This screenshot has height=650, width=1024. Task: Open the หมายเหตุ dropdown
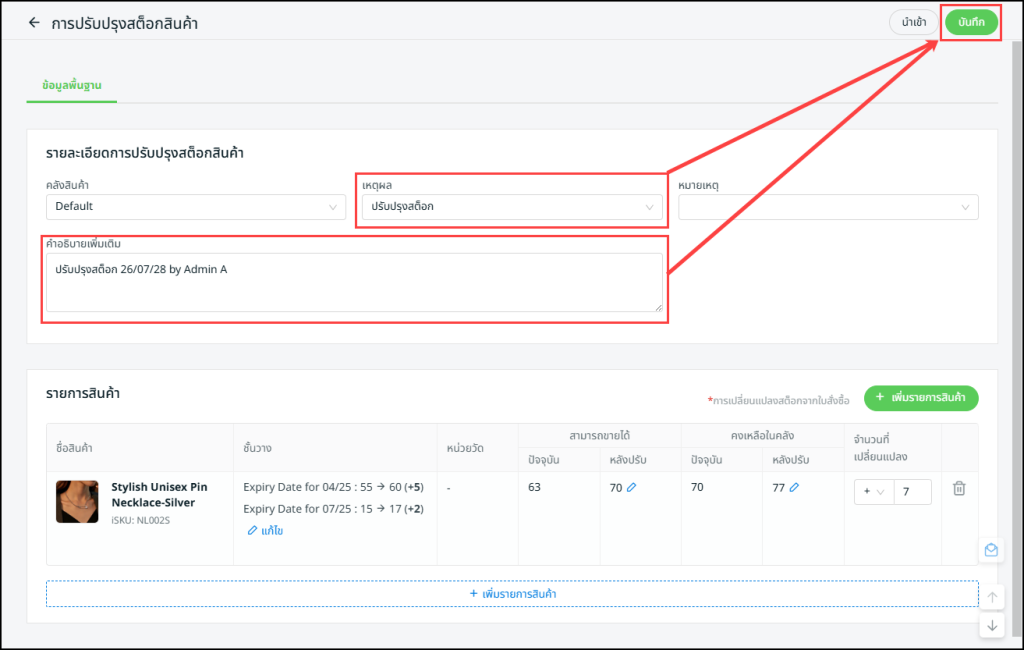coord(828,207)
